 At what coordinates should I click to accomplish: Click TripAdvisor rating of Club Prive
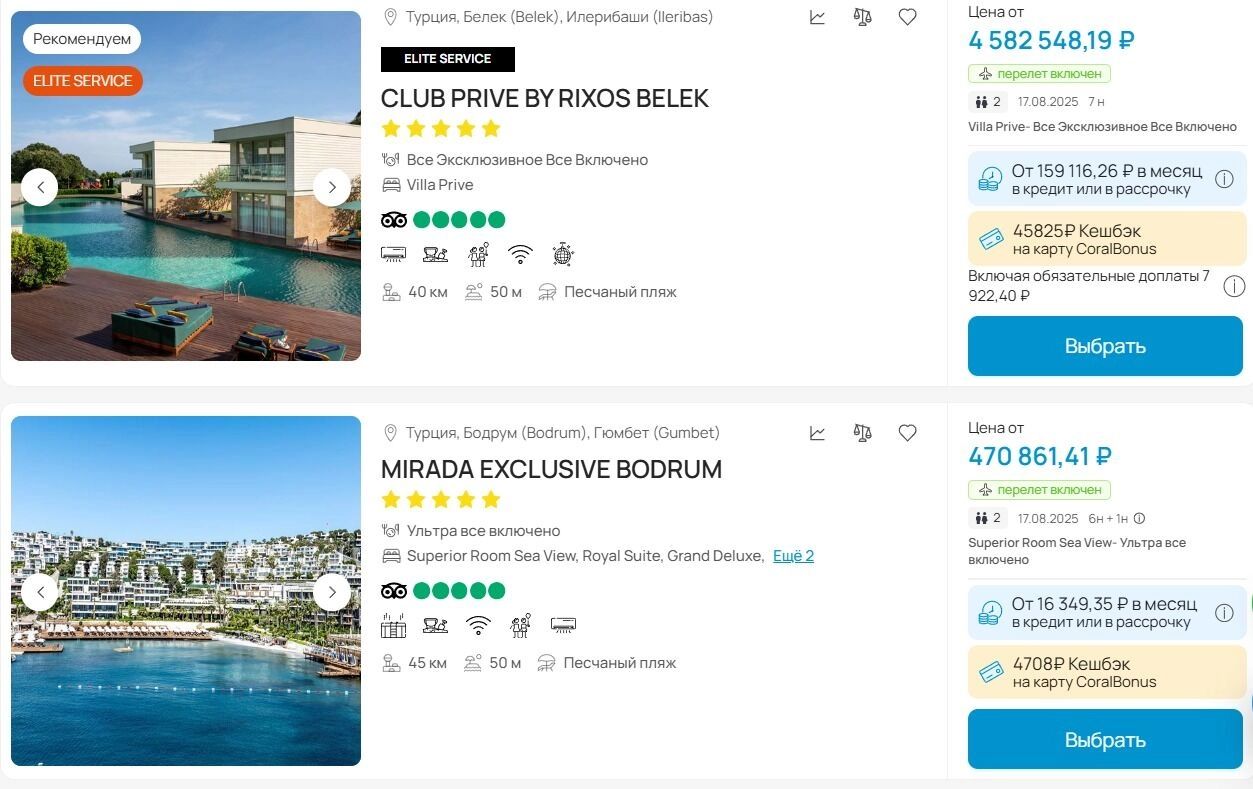coord(443,220)
